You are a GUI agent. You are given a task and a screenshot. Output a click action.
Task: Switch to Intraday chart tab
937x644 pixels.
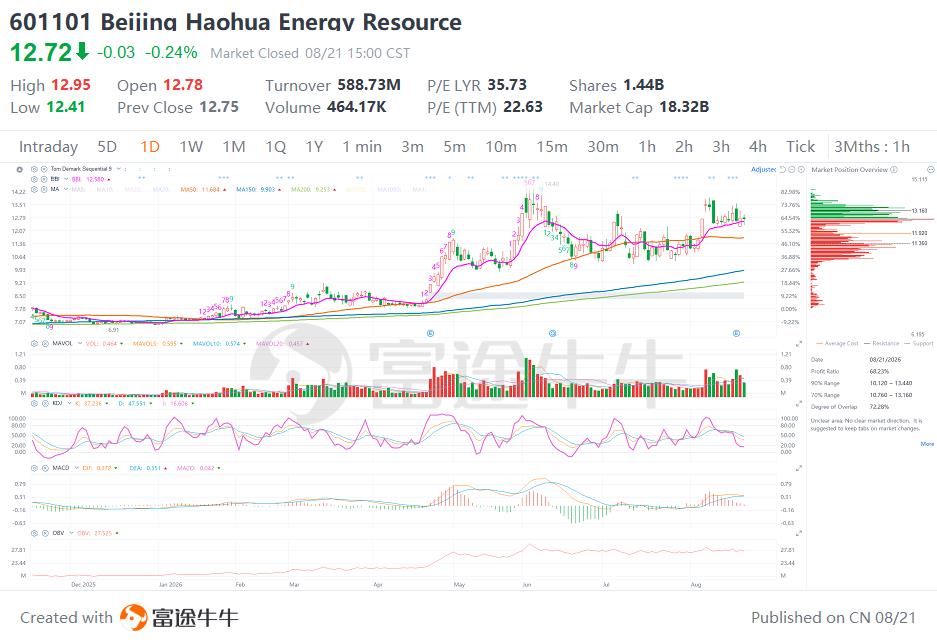pyautogui.click(x=48, y=147)
